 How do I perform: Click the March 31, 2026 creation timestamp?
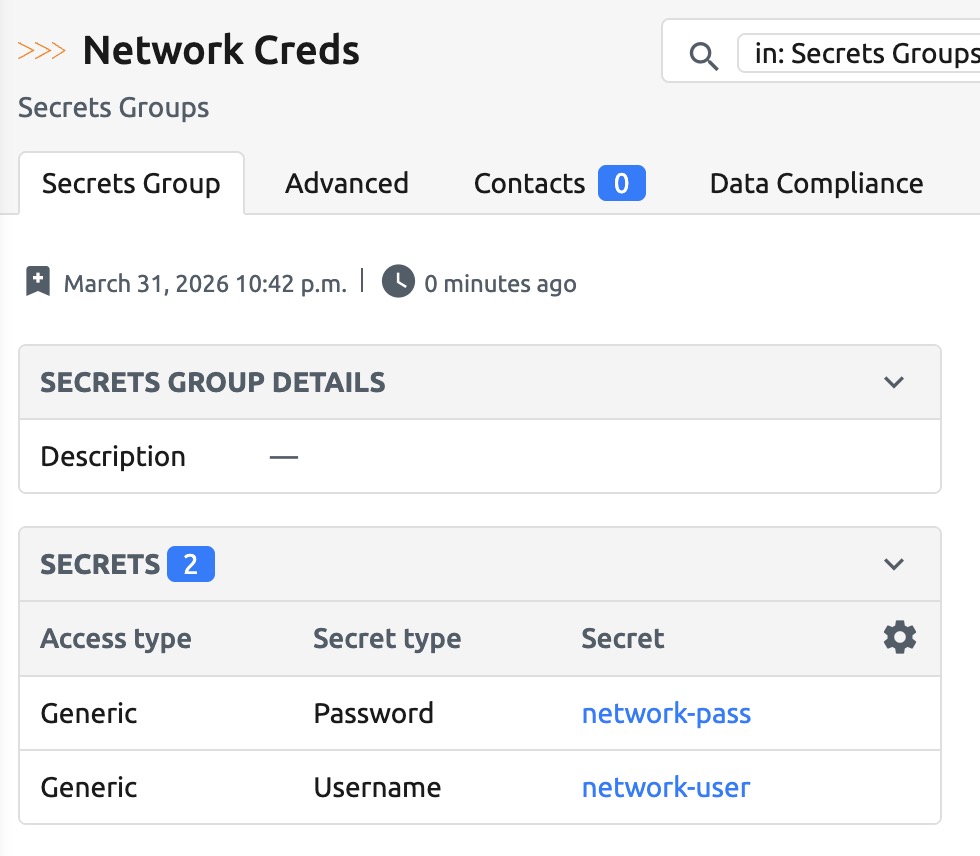(x=205, y=284)
